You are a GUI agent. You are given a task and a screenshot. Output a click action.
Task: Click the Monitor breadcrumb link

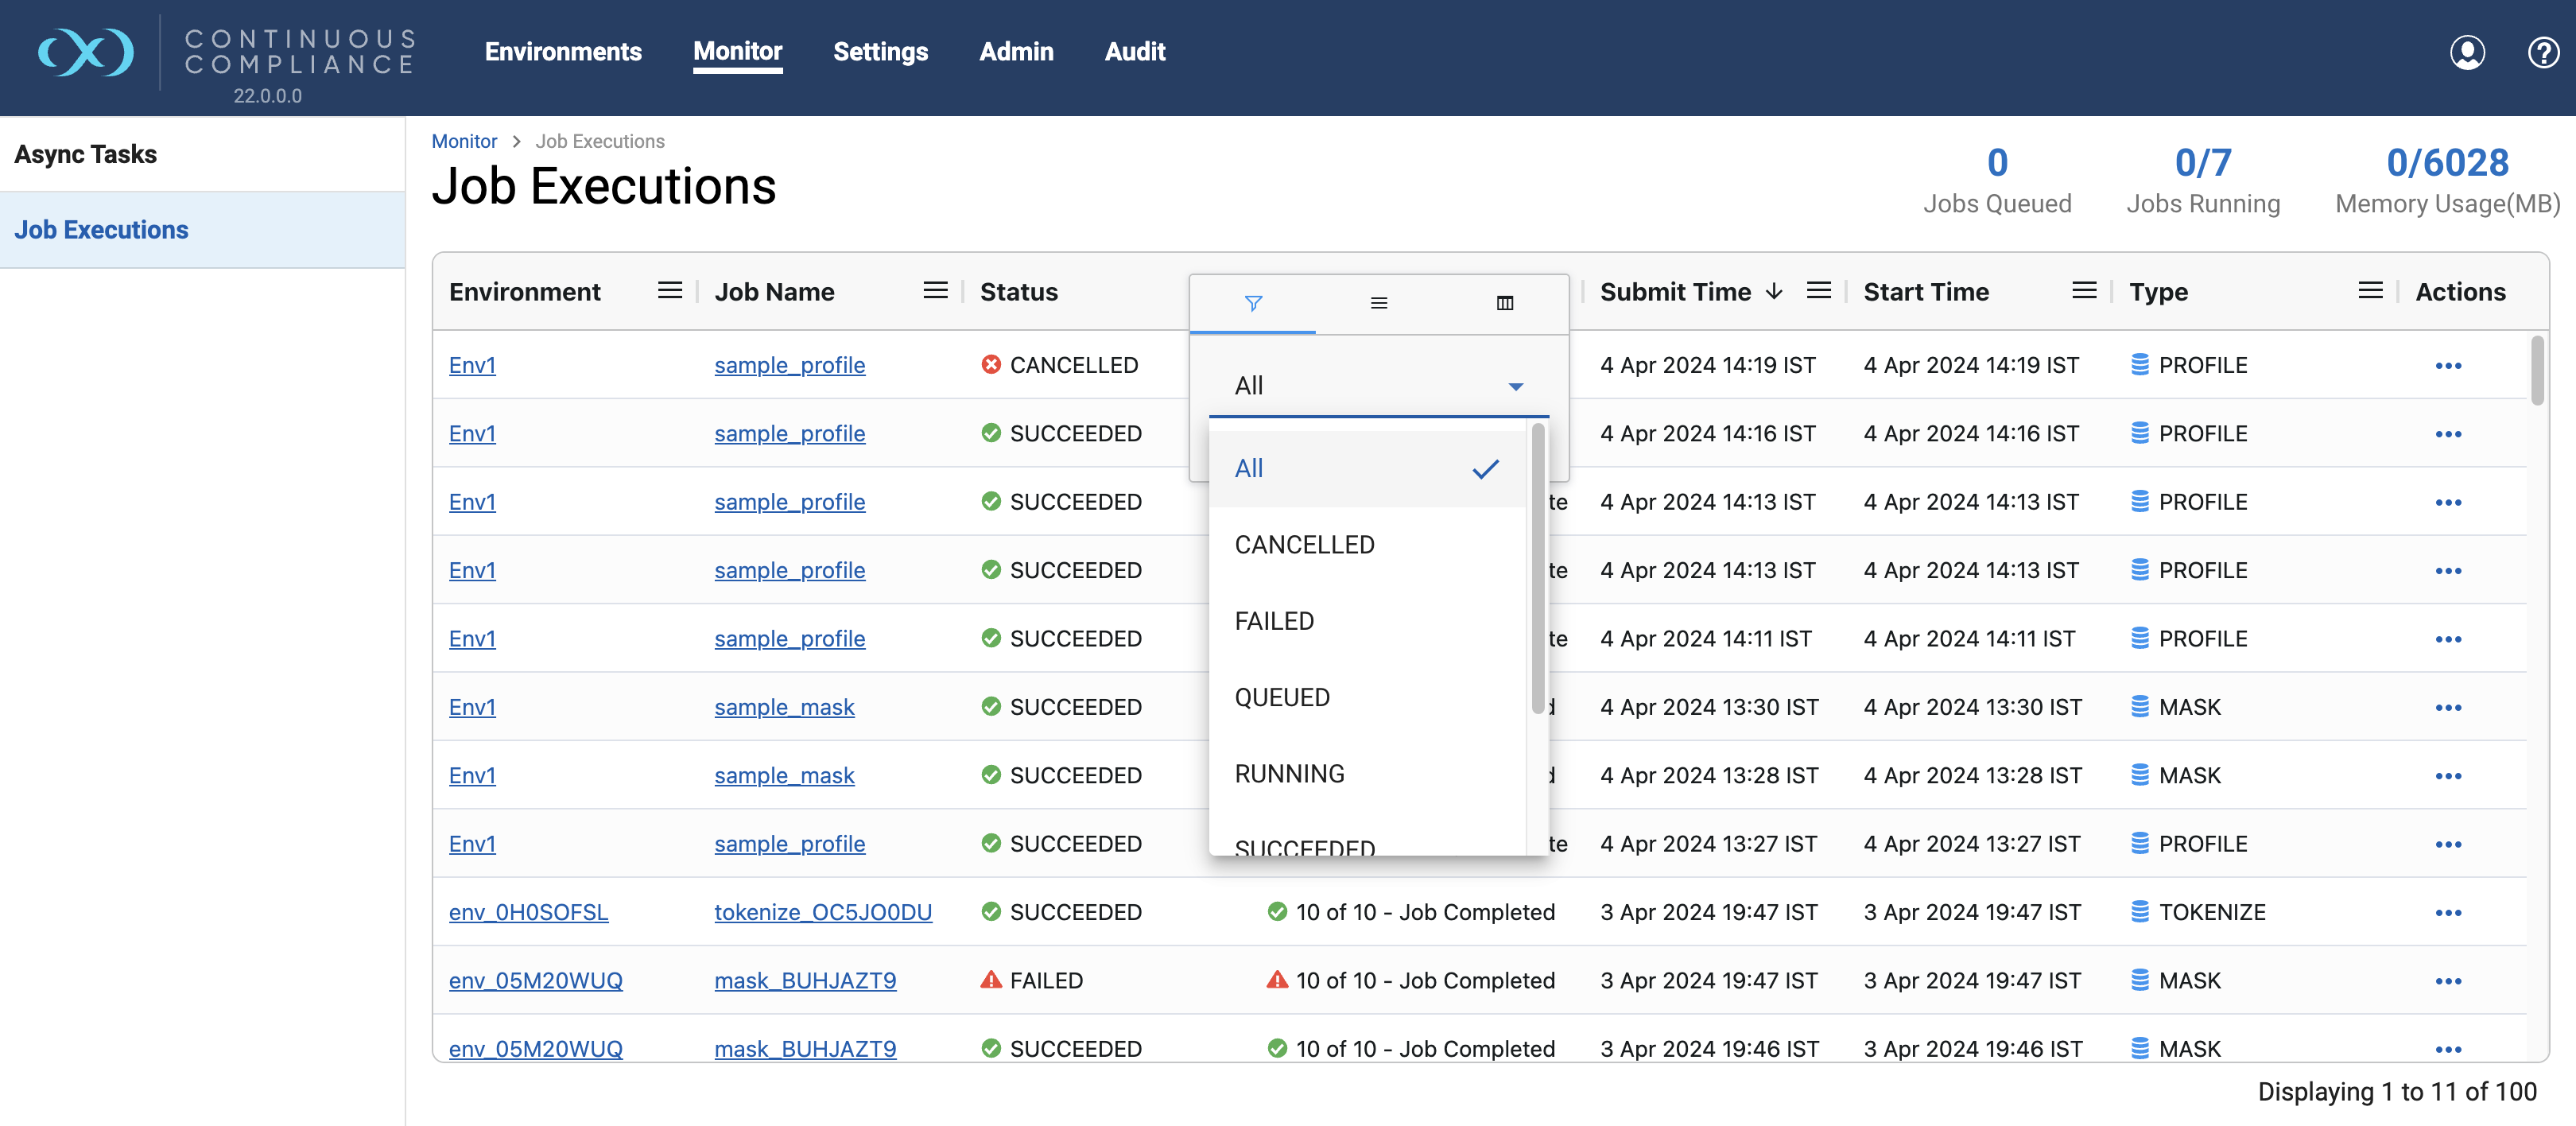[464, 141]
